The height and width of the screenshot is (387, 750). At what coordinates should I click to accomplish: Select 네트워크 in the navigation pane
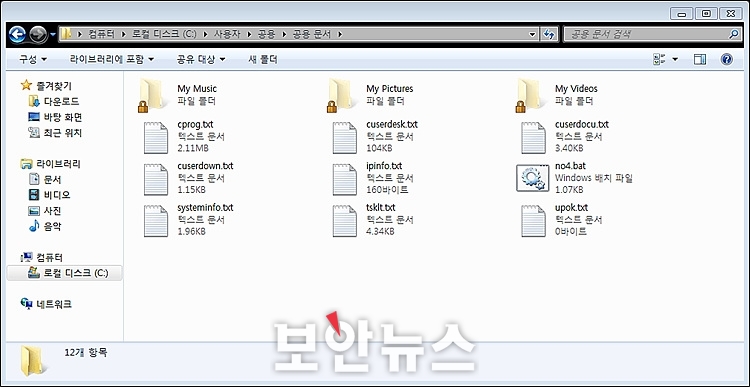pyautogui.click(x=54, y=304)
